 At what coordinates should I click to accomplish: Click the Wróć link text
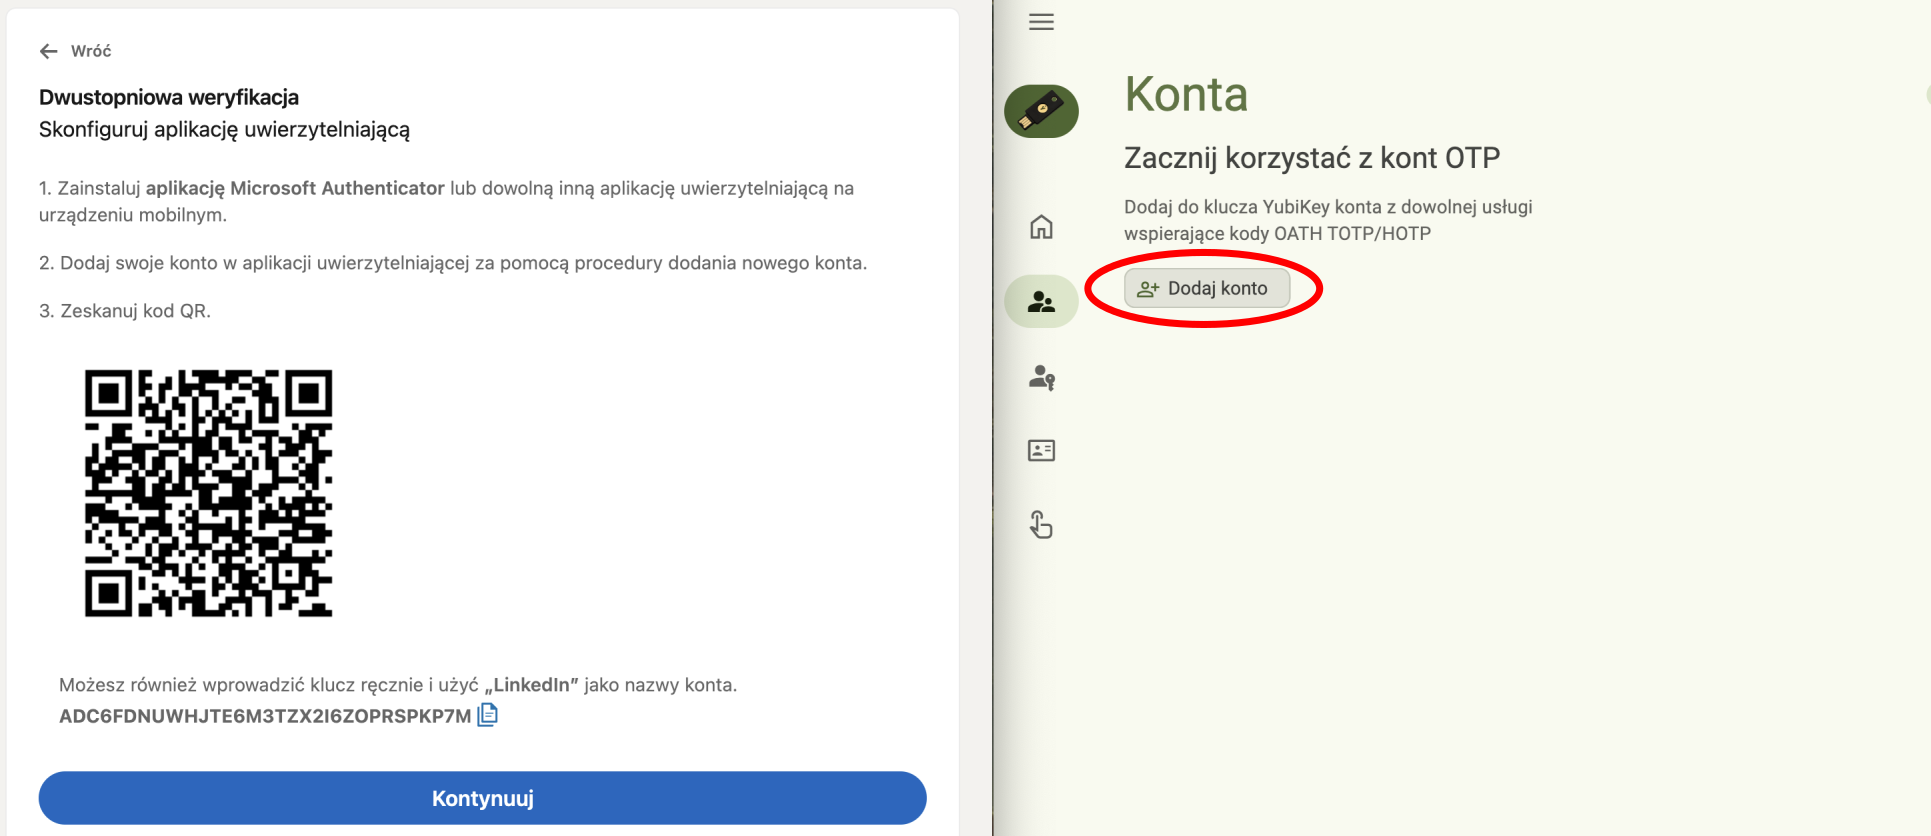click(91, 51)
